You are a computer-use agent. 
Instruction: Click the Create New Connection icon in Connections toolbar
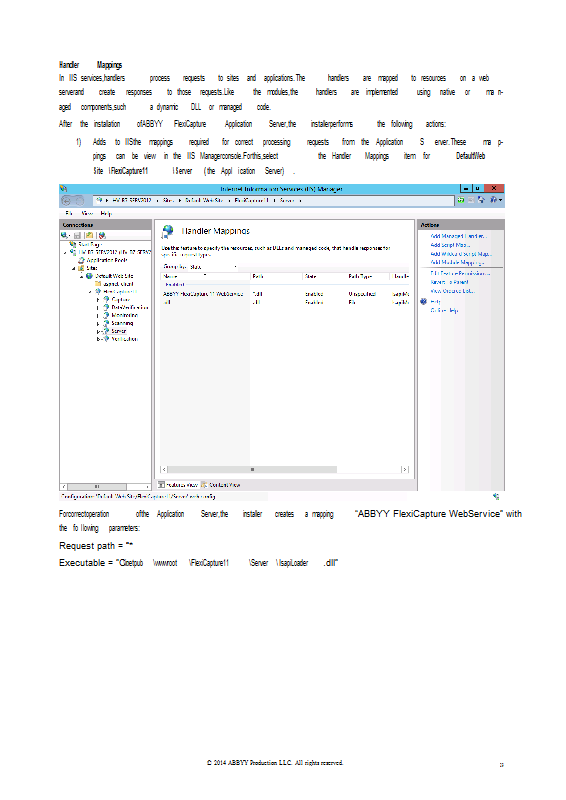[65, 235]
